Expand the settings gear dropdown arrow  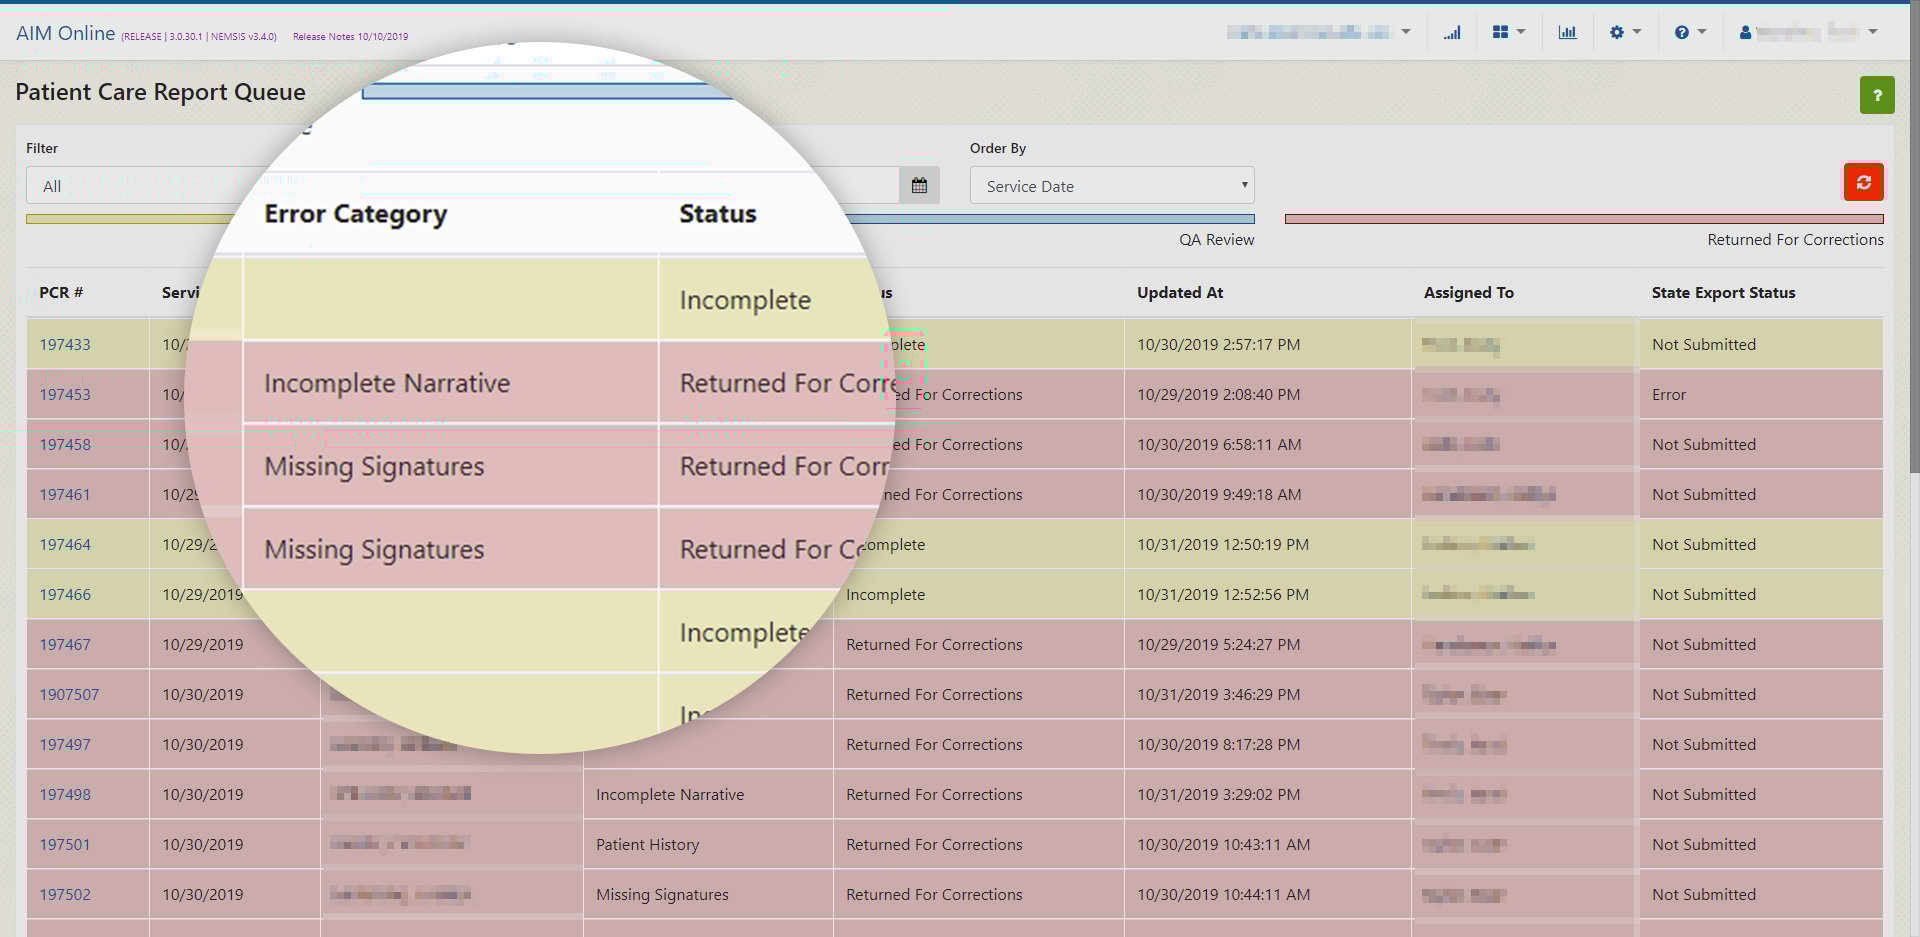[x=1636, y=31]
